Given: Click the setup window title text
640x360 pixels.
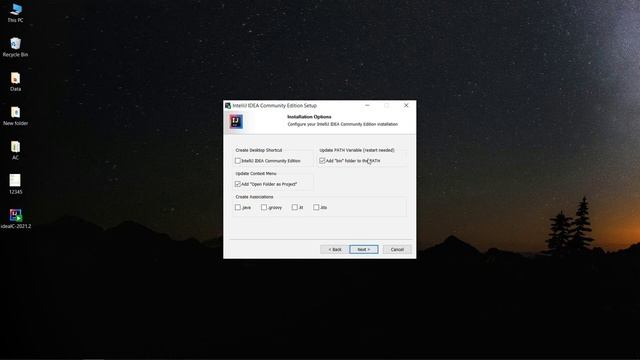Looking at the screenshot, I should 274,105.
